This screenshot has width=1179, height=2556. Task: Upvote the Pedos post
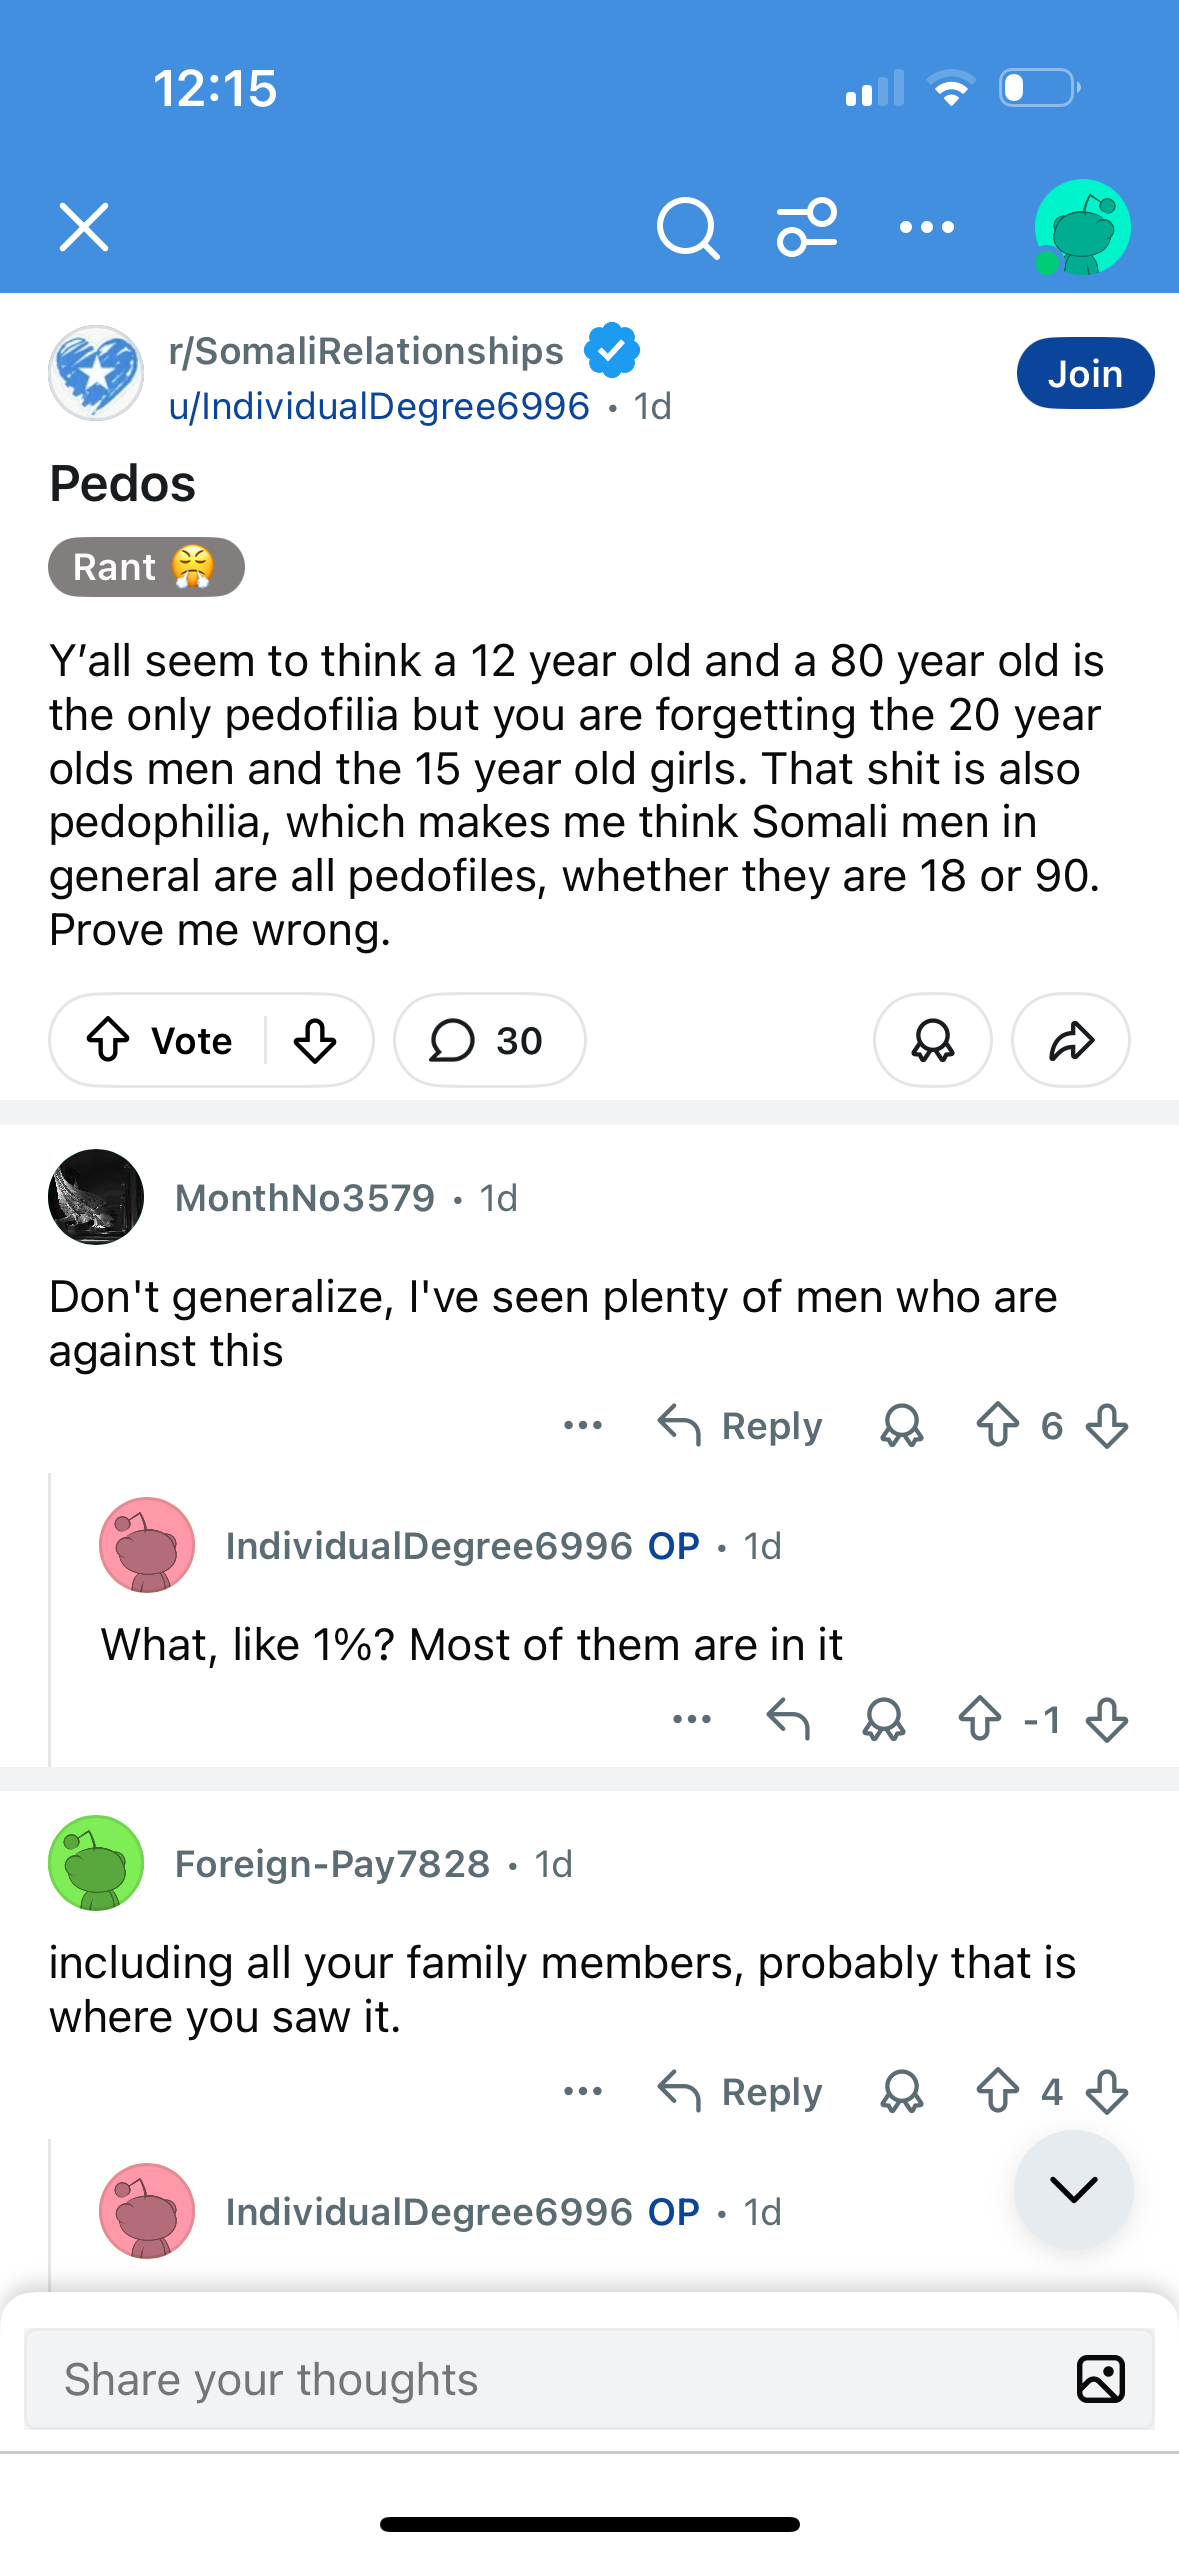tap(108, 1040)
